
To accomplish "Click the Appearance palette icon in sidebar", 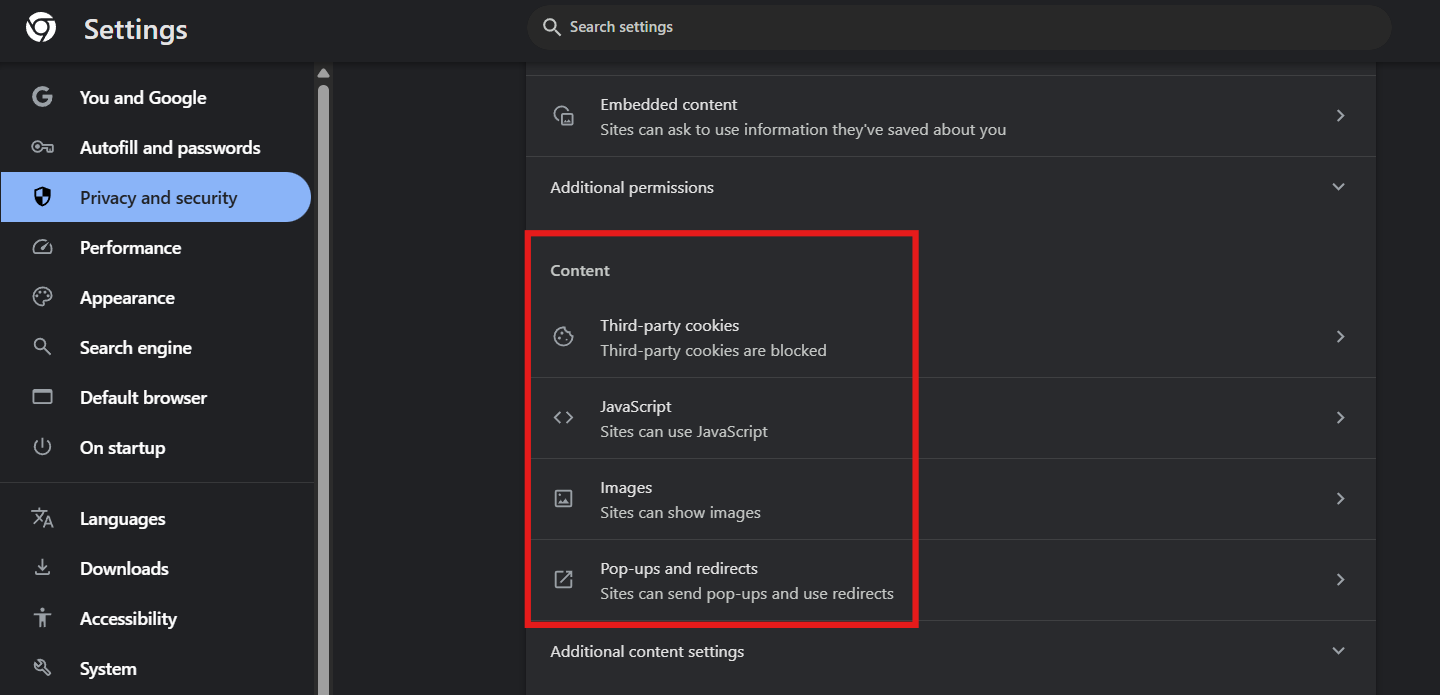I will click(42, 297).
